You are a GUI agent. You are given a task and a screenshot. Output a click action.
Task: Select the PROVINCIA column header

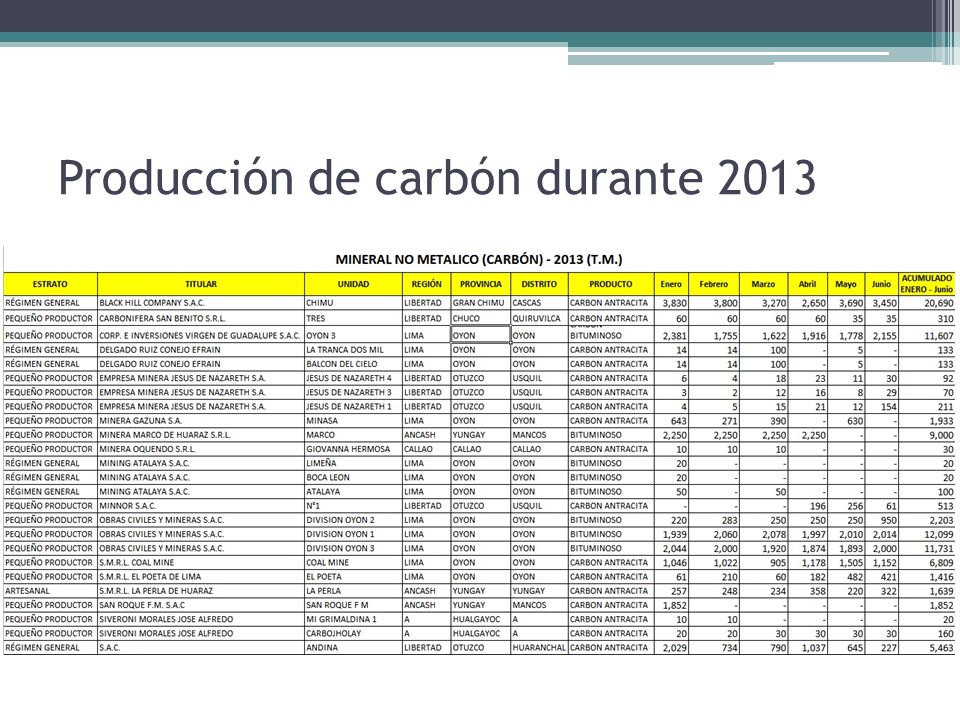481,284
